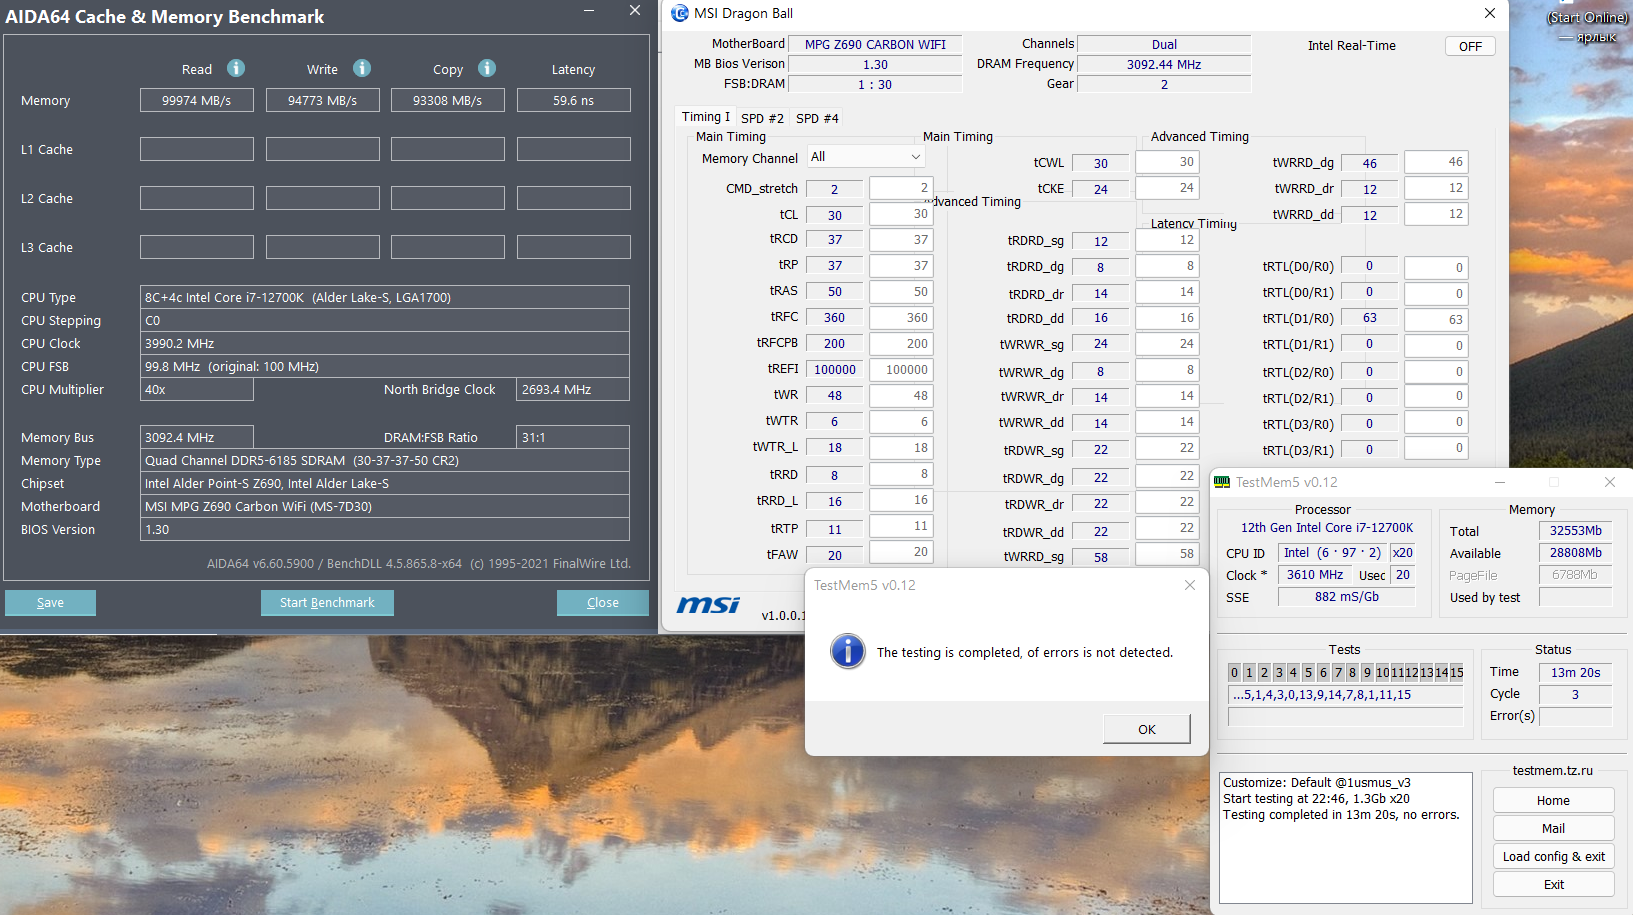This screenshot has height=915, width=1633.
Task: Open the SPD #2 tab
Action: [763, 118]
